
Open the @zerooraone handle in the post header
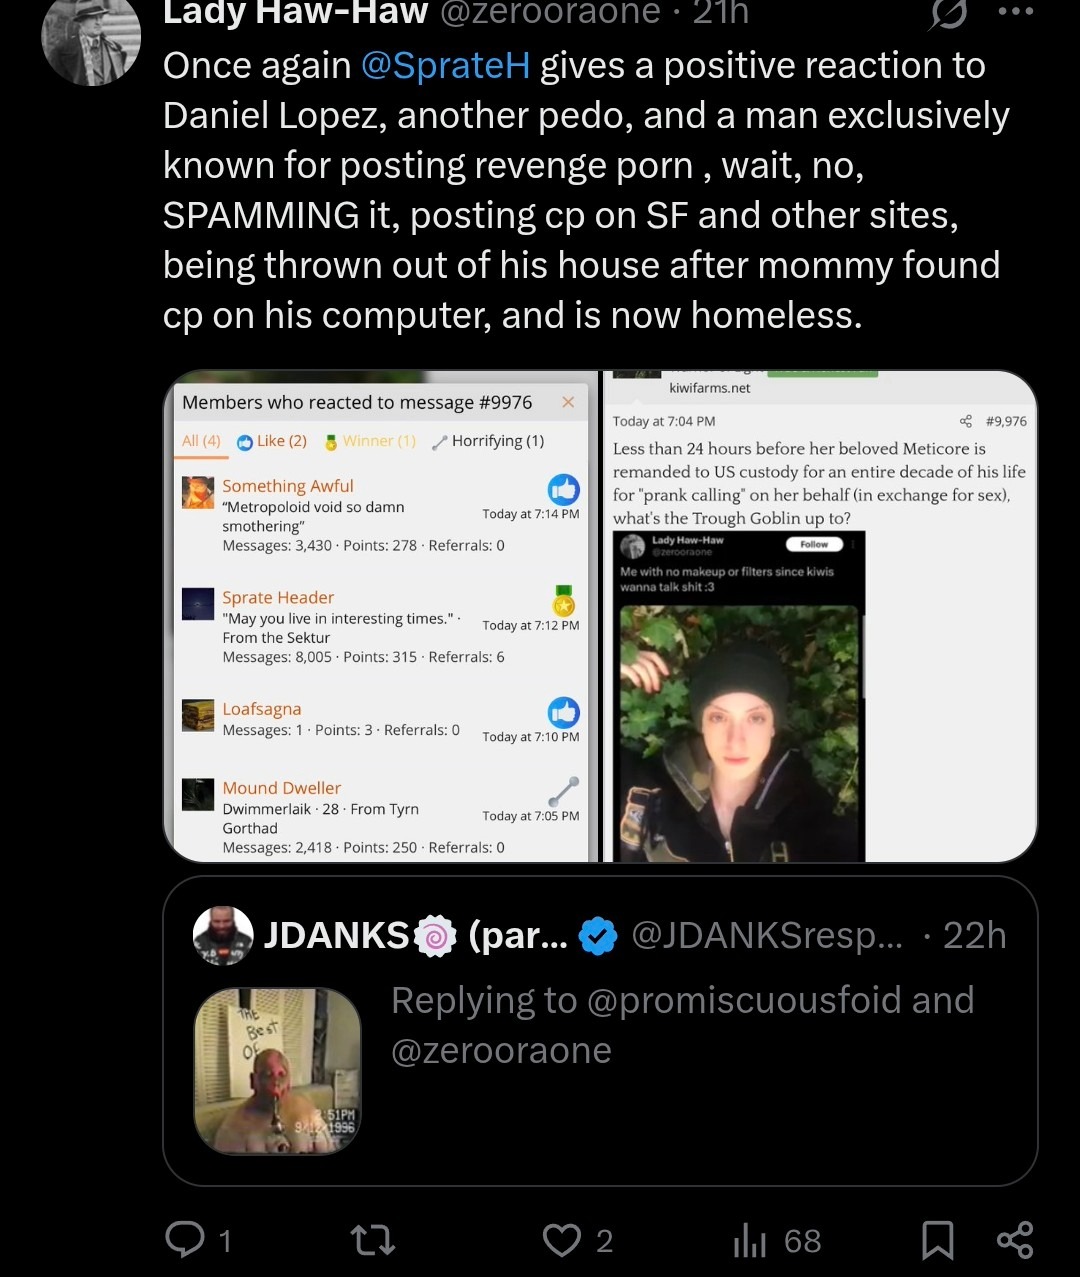point(550,13)
